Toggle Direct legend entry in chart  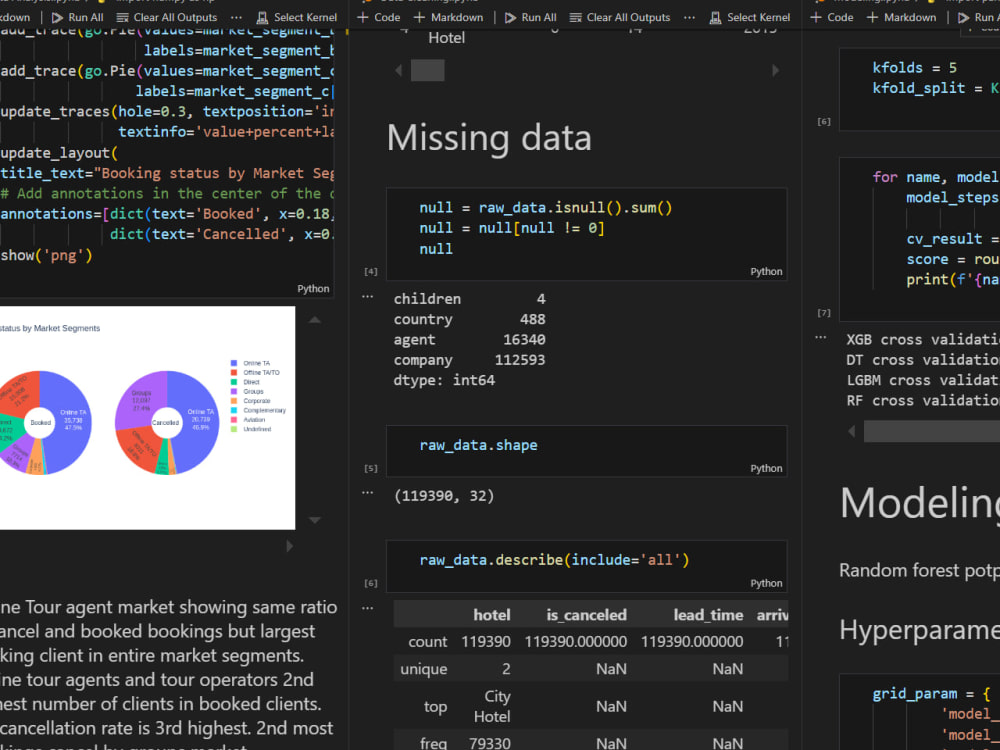click(x=246, y=382)
